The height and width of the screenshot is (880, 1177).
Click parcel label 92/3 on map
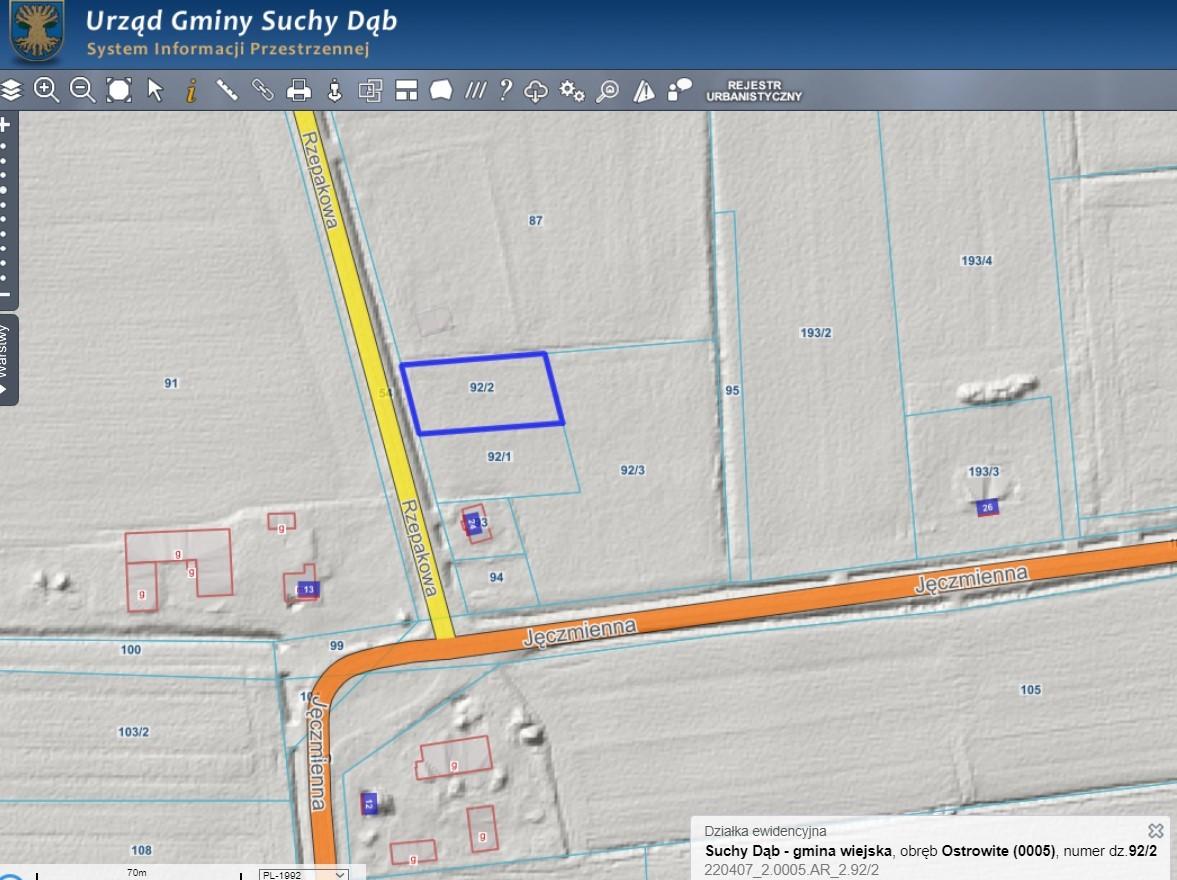[632, 470]
